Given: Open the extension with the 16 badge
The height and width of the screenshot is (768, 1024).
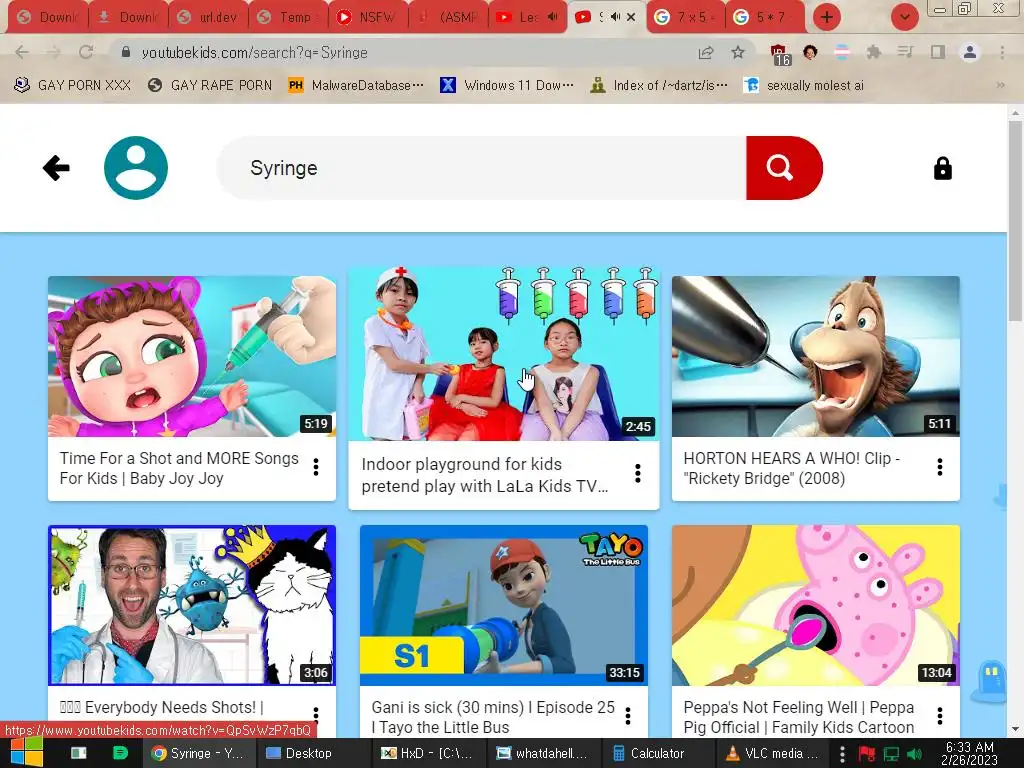Looking at the screenshot, I should [780, 54].
